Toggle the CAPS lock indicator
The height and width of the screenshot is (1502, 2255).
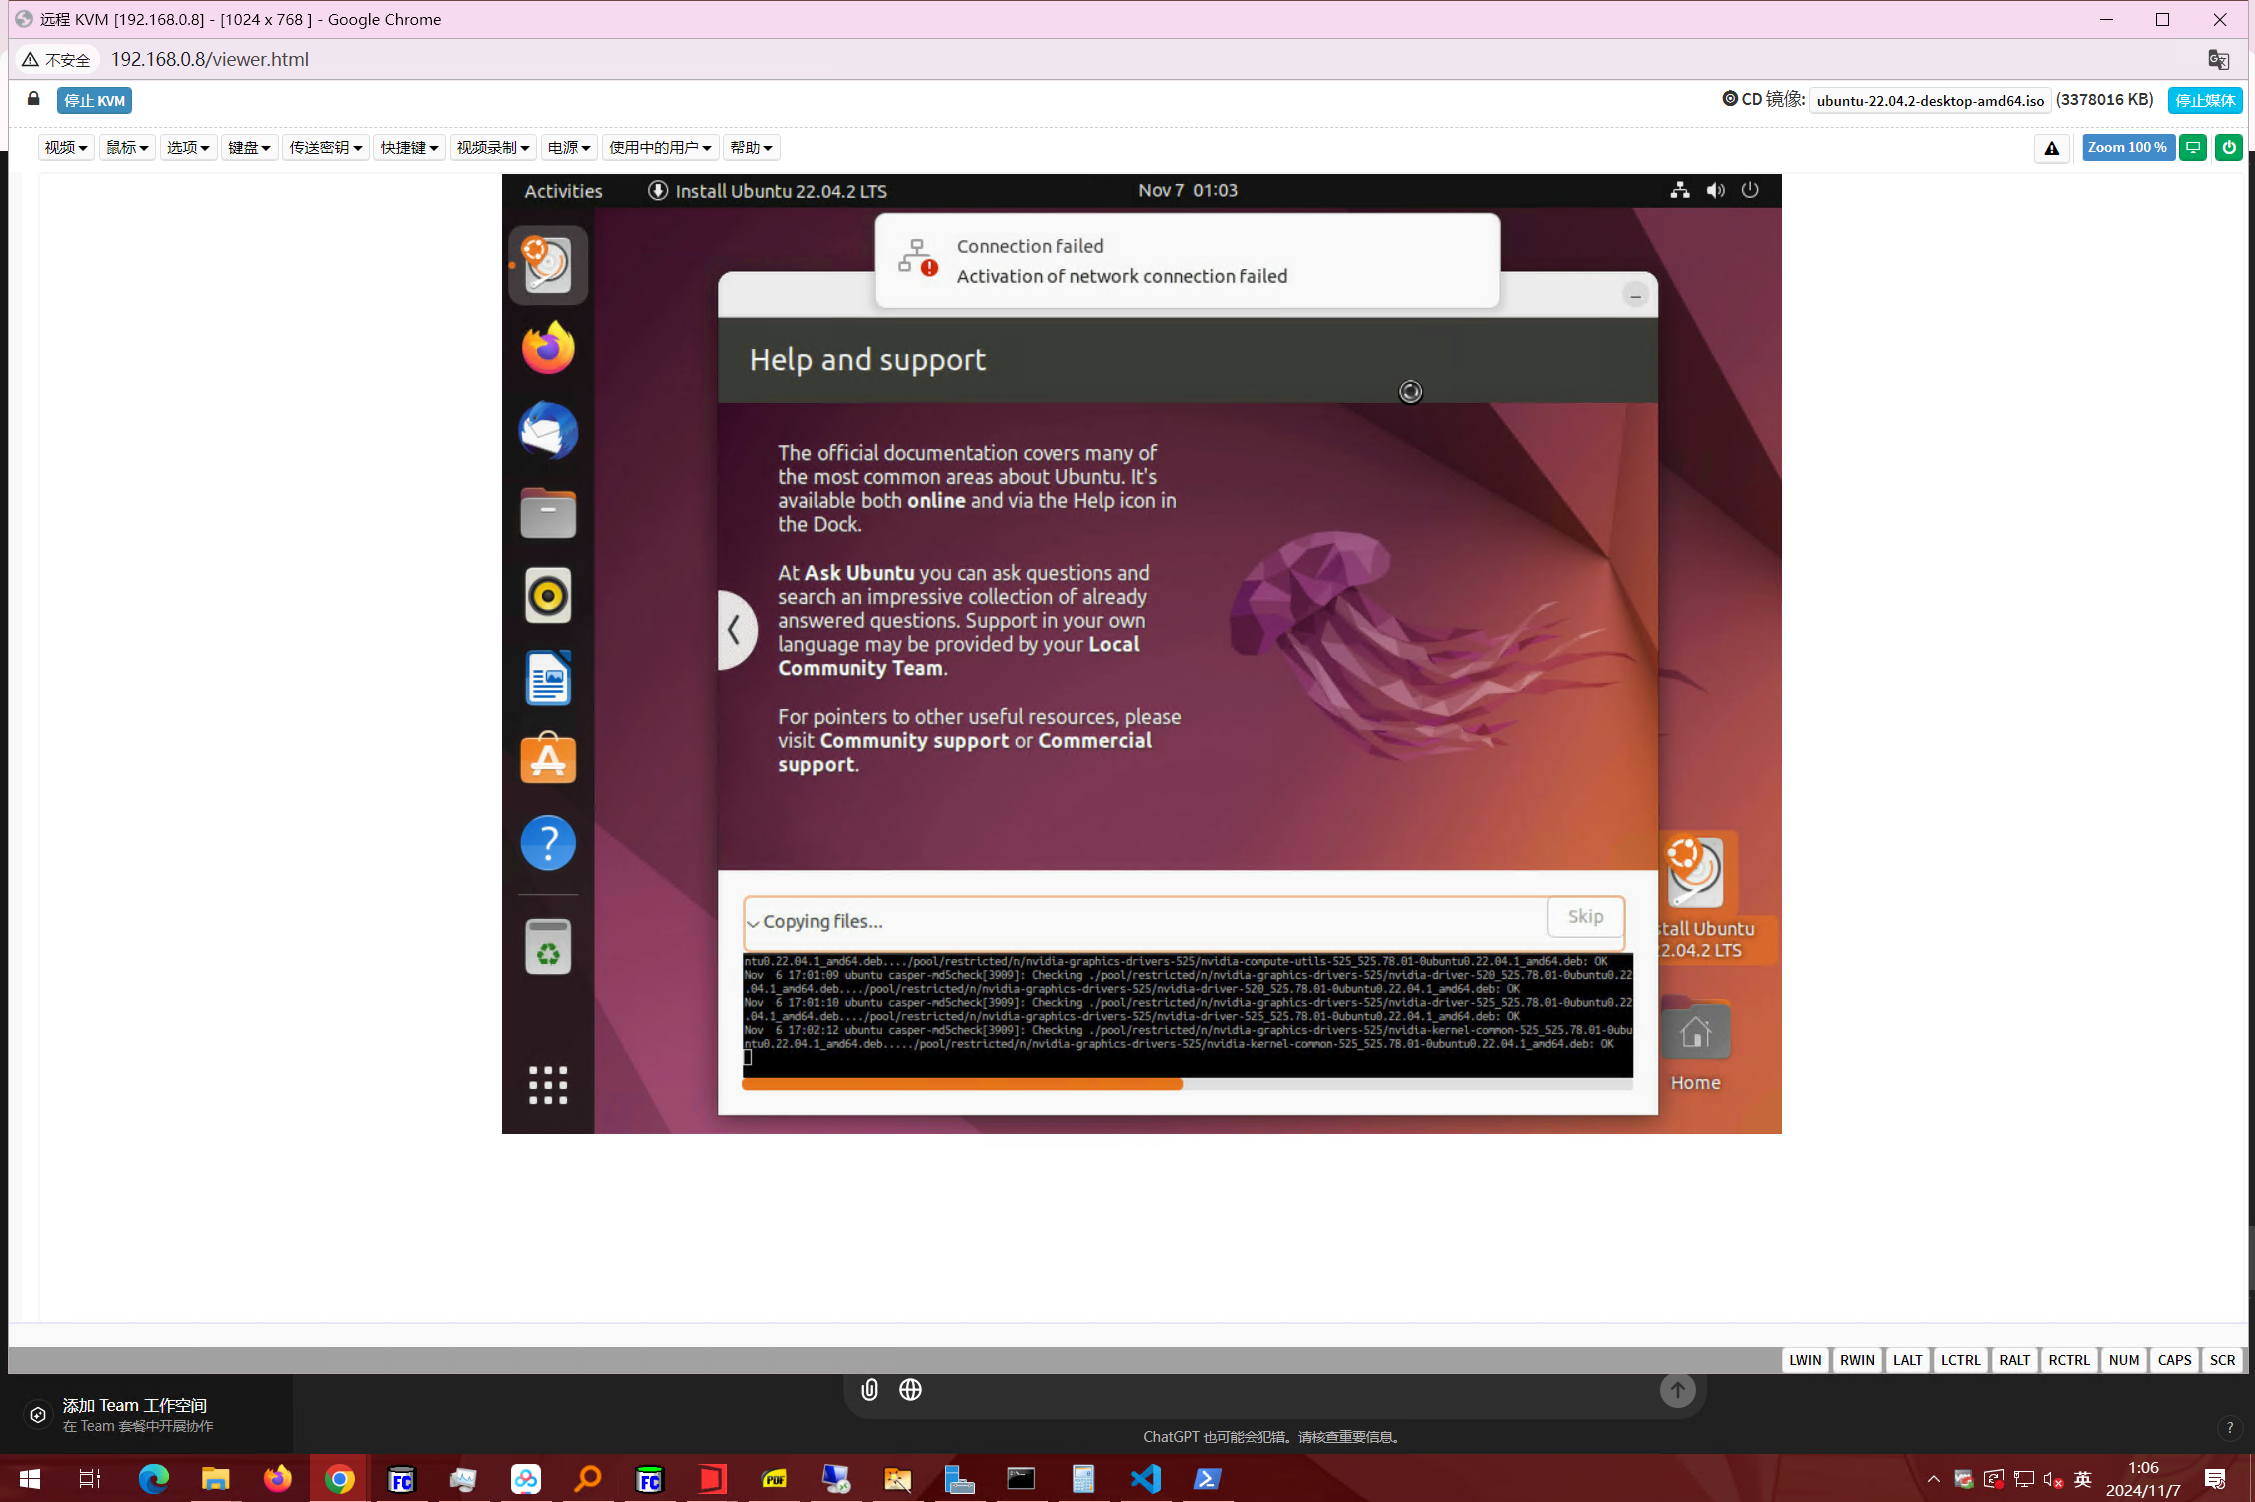[x=2173, y=1360]
